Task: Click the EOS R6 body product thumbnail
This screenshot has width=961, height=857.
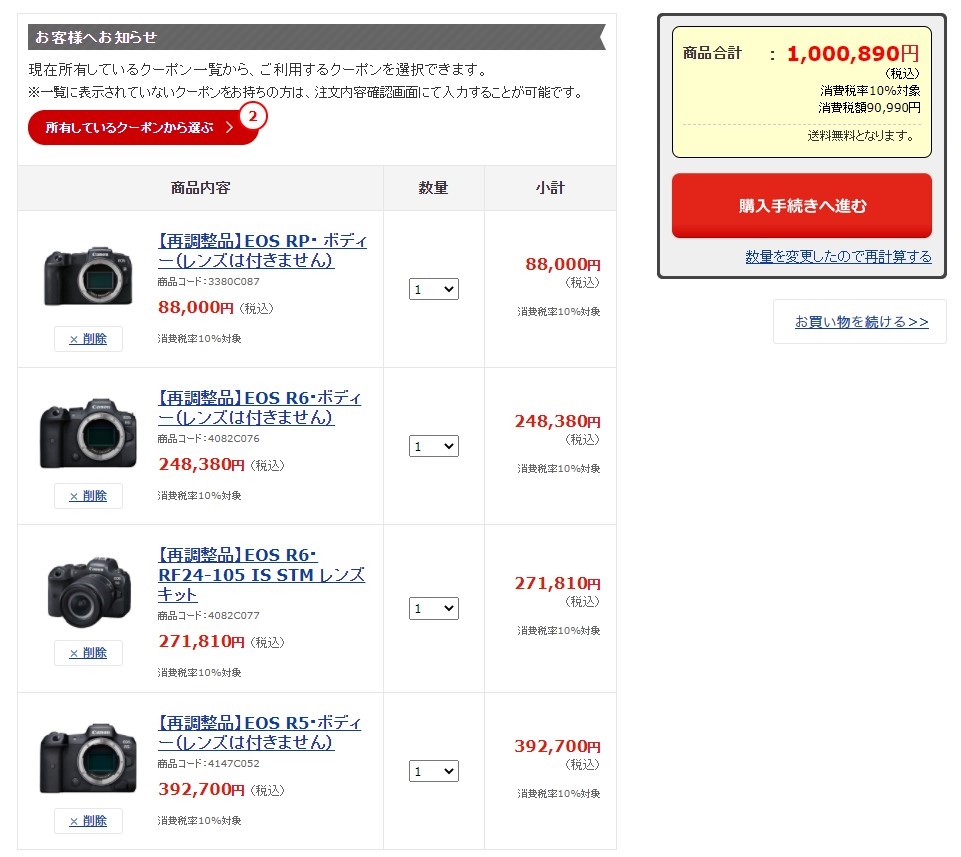Action: tap(88, 432)
